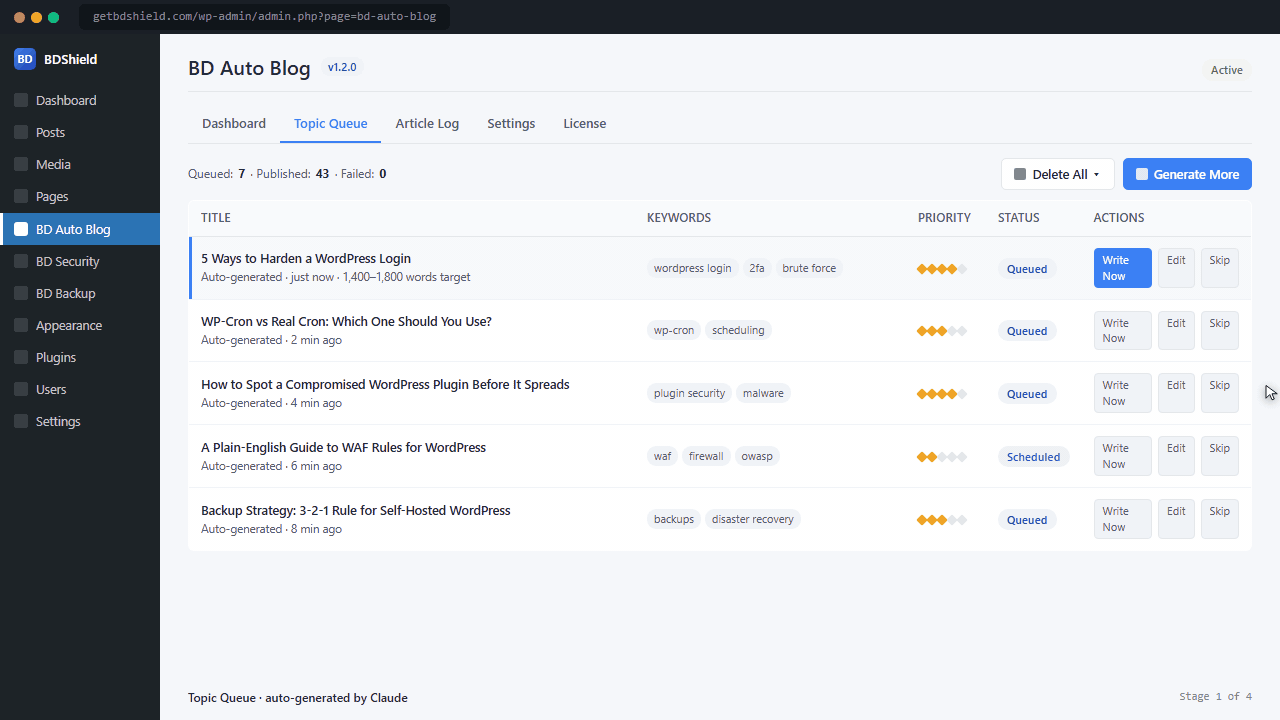The width and height of the screenshot is (1280, 720).
Task: Open the License tab
Action: click(x=585, y=124)
